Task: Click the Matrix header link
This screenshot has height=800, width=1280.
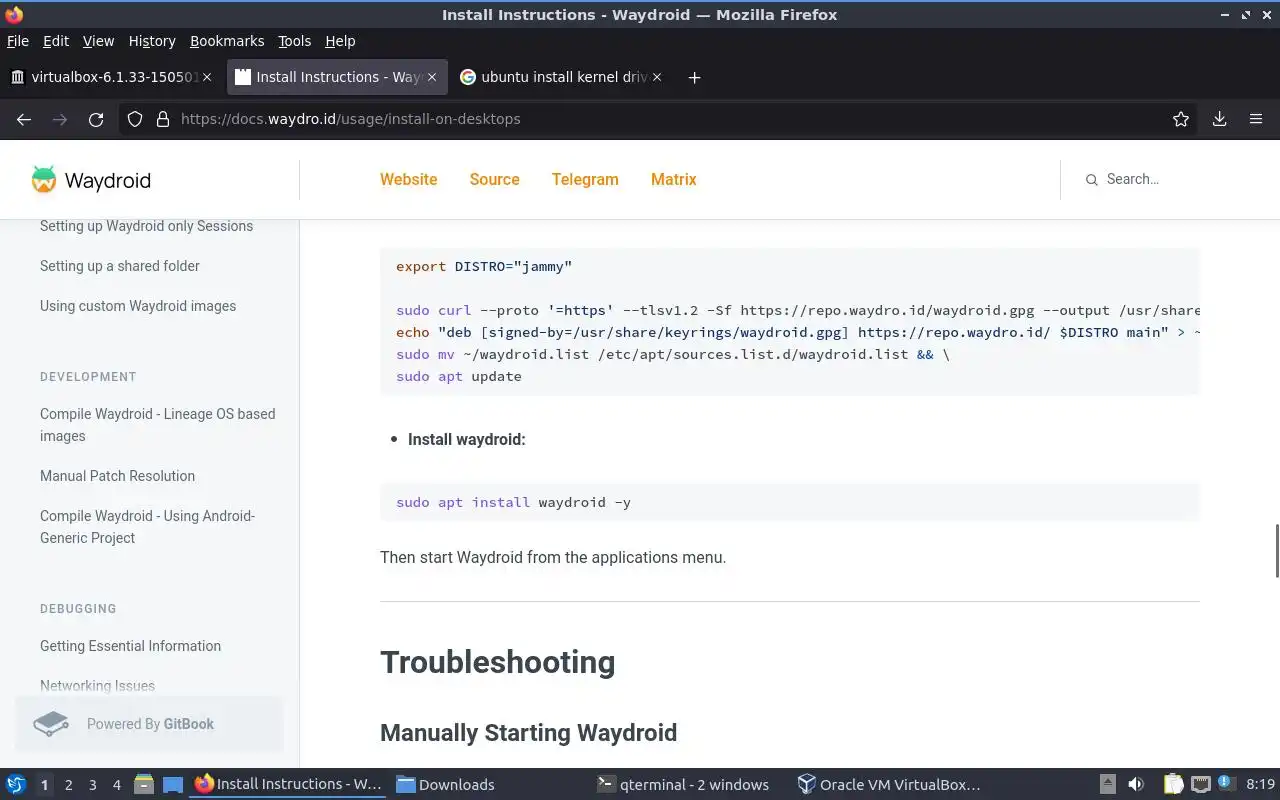Action: 674,180
